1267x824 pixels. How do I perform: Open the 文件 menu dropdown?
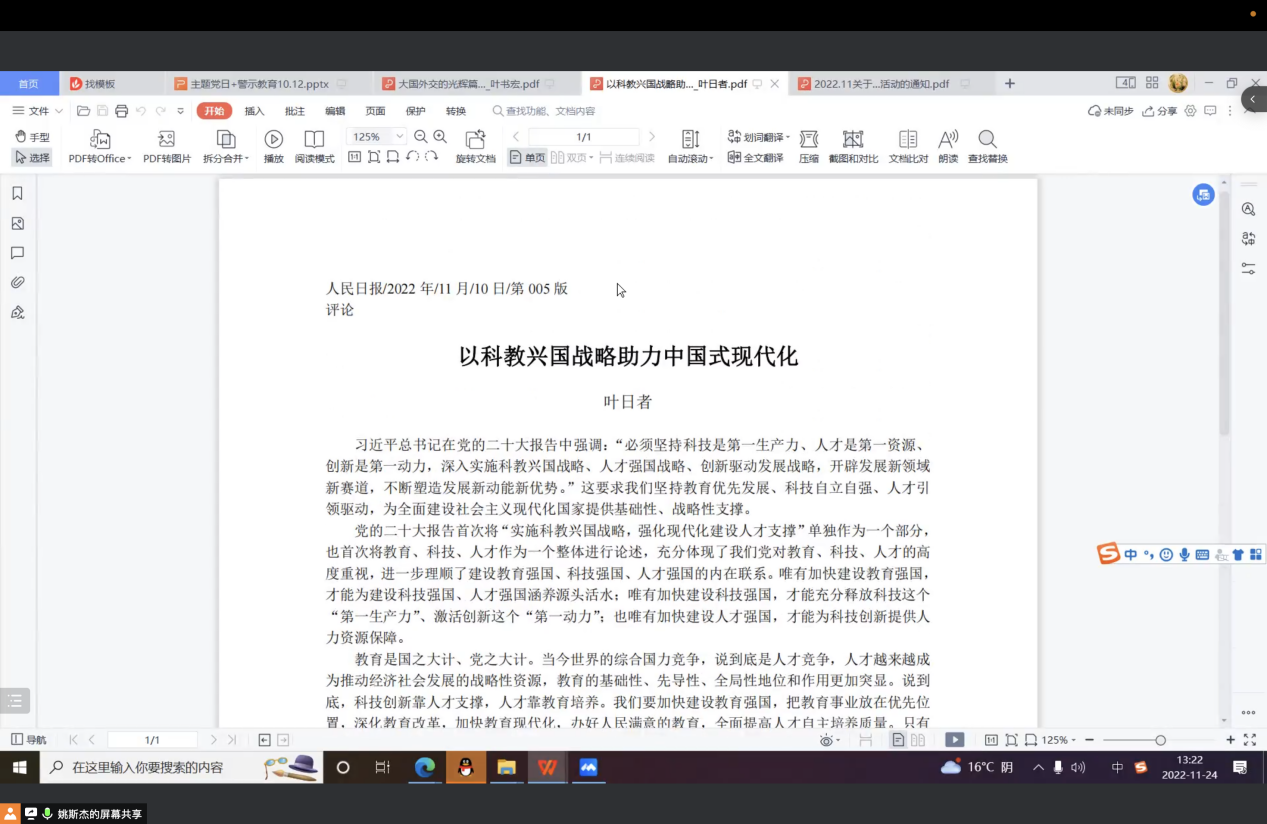38,111
